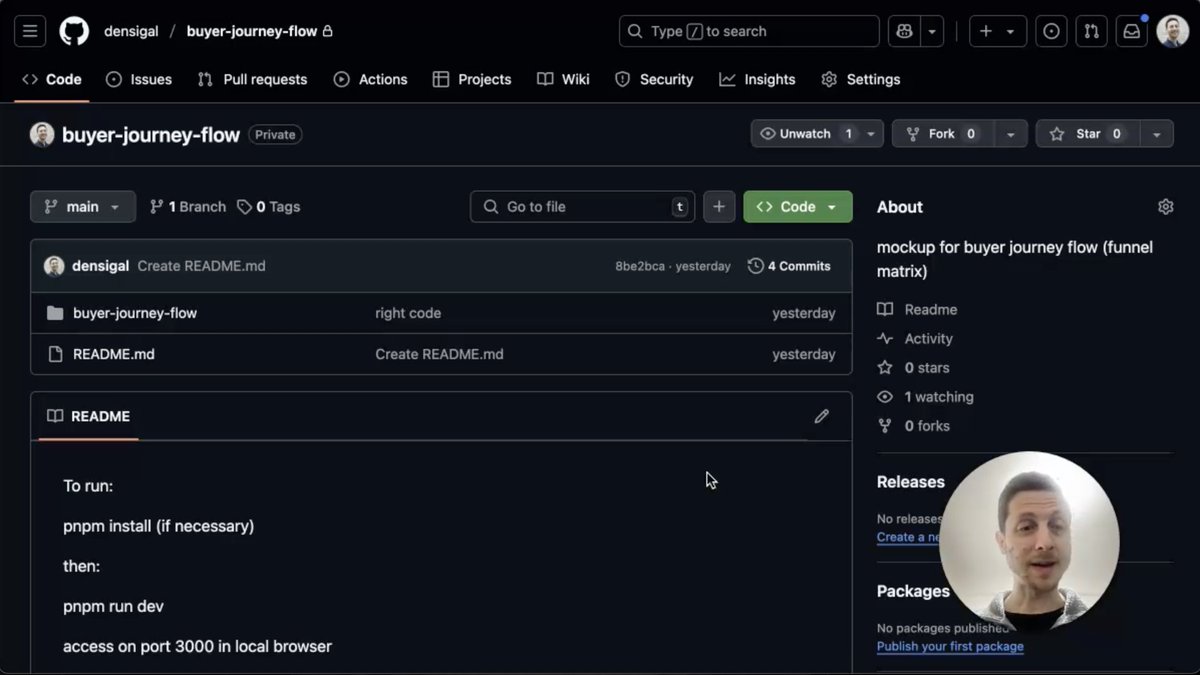
Task: Switch to the Wiki tab
Action: 563,79
